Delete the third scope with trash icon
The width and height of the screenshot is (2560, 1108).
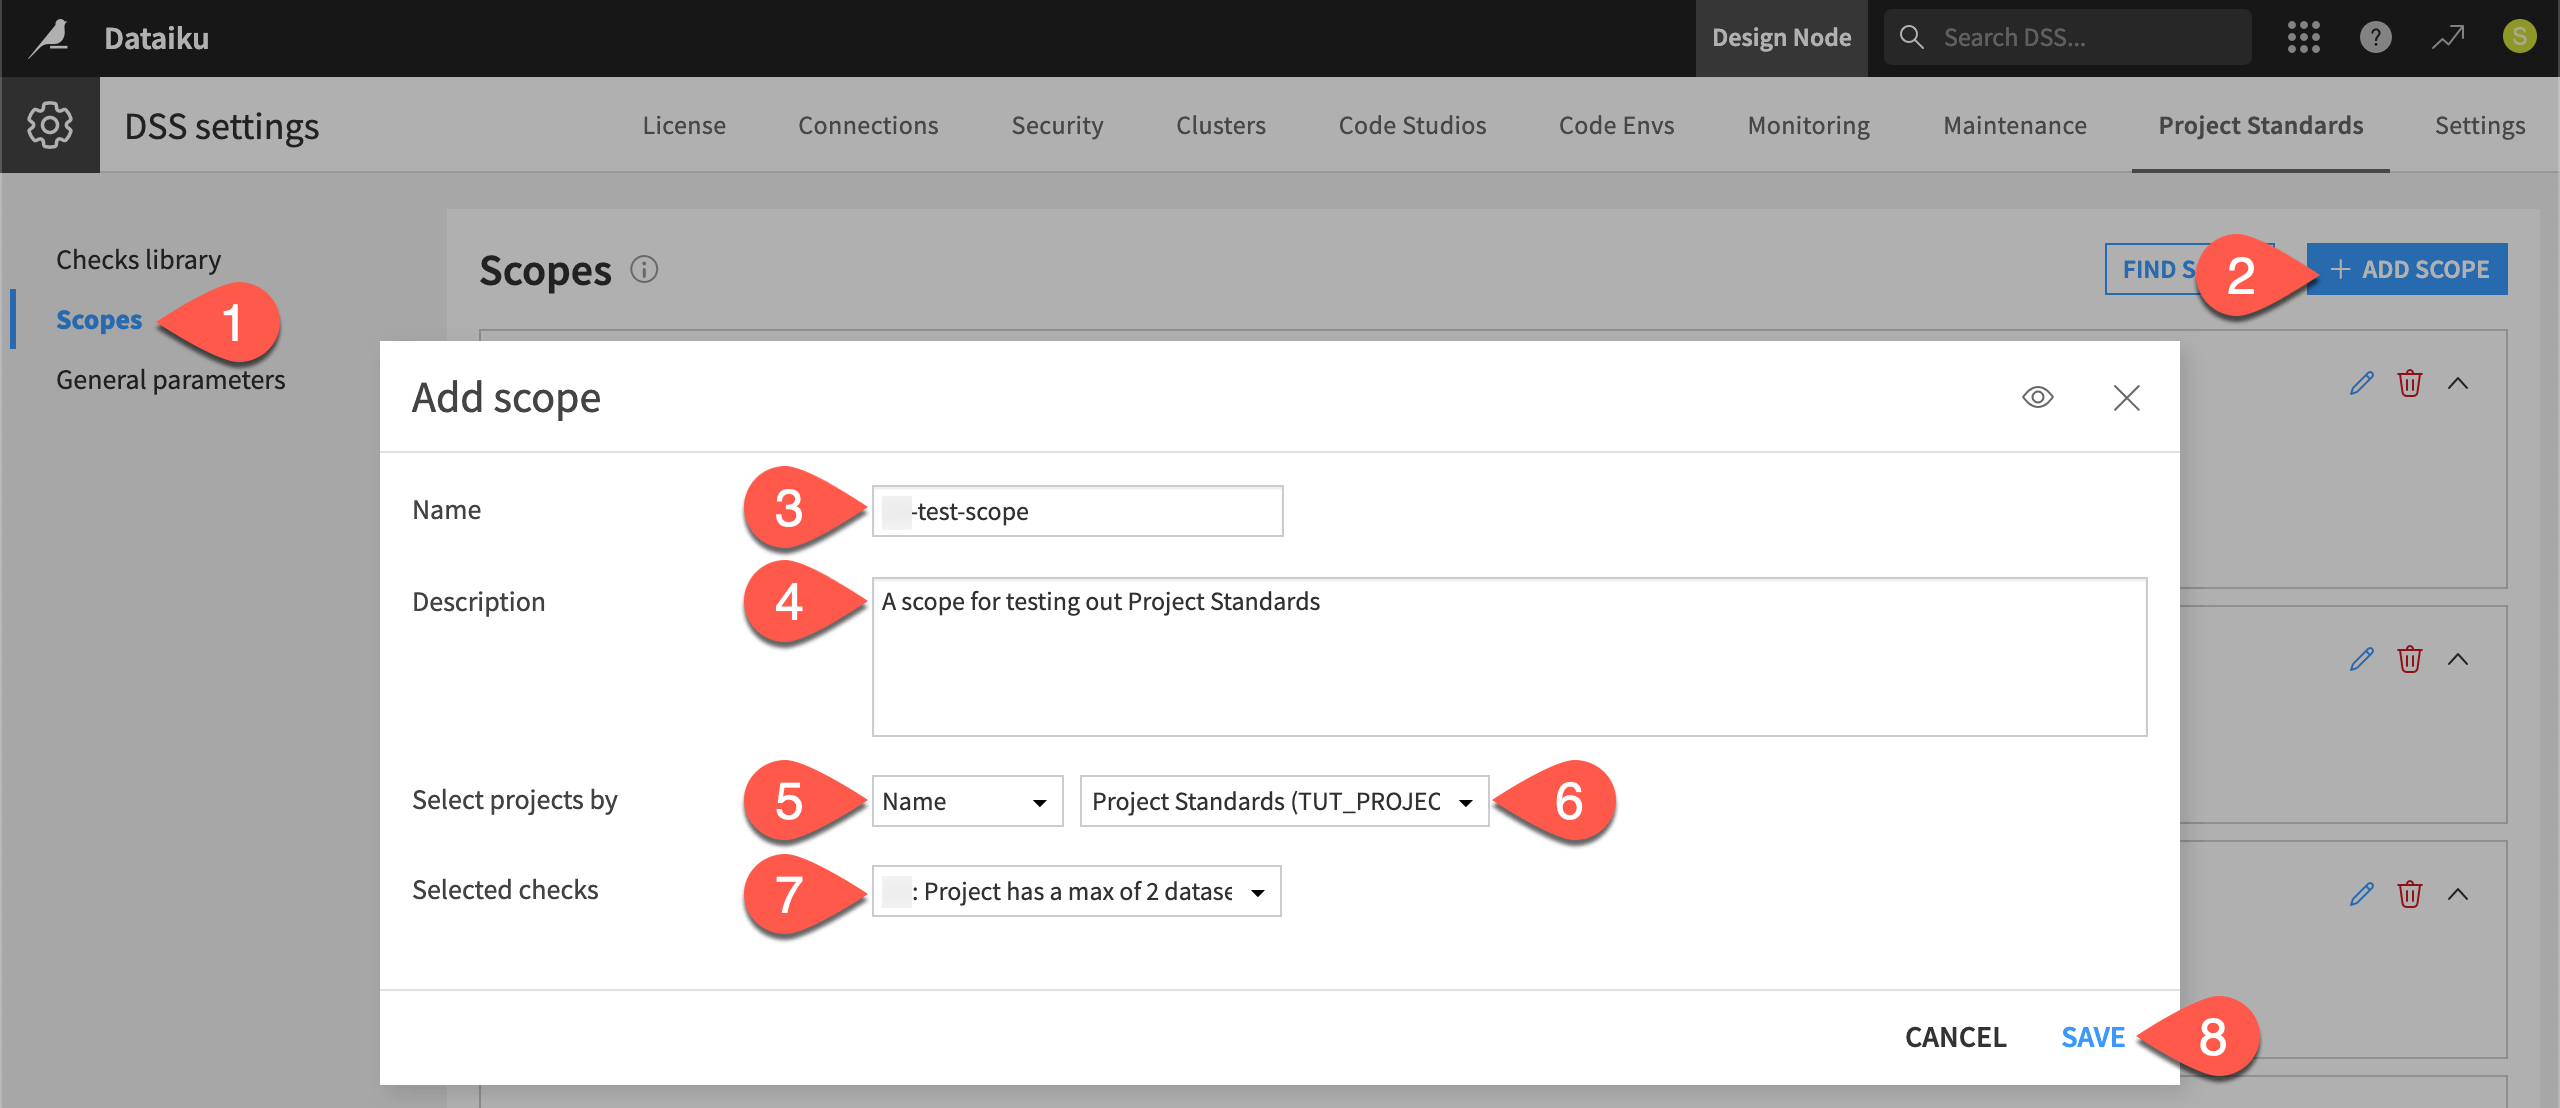click(x=2410, y=894)
